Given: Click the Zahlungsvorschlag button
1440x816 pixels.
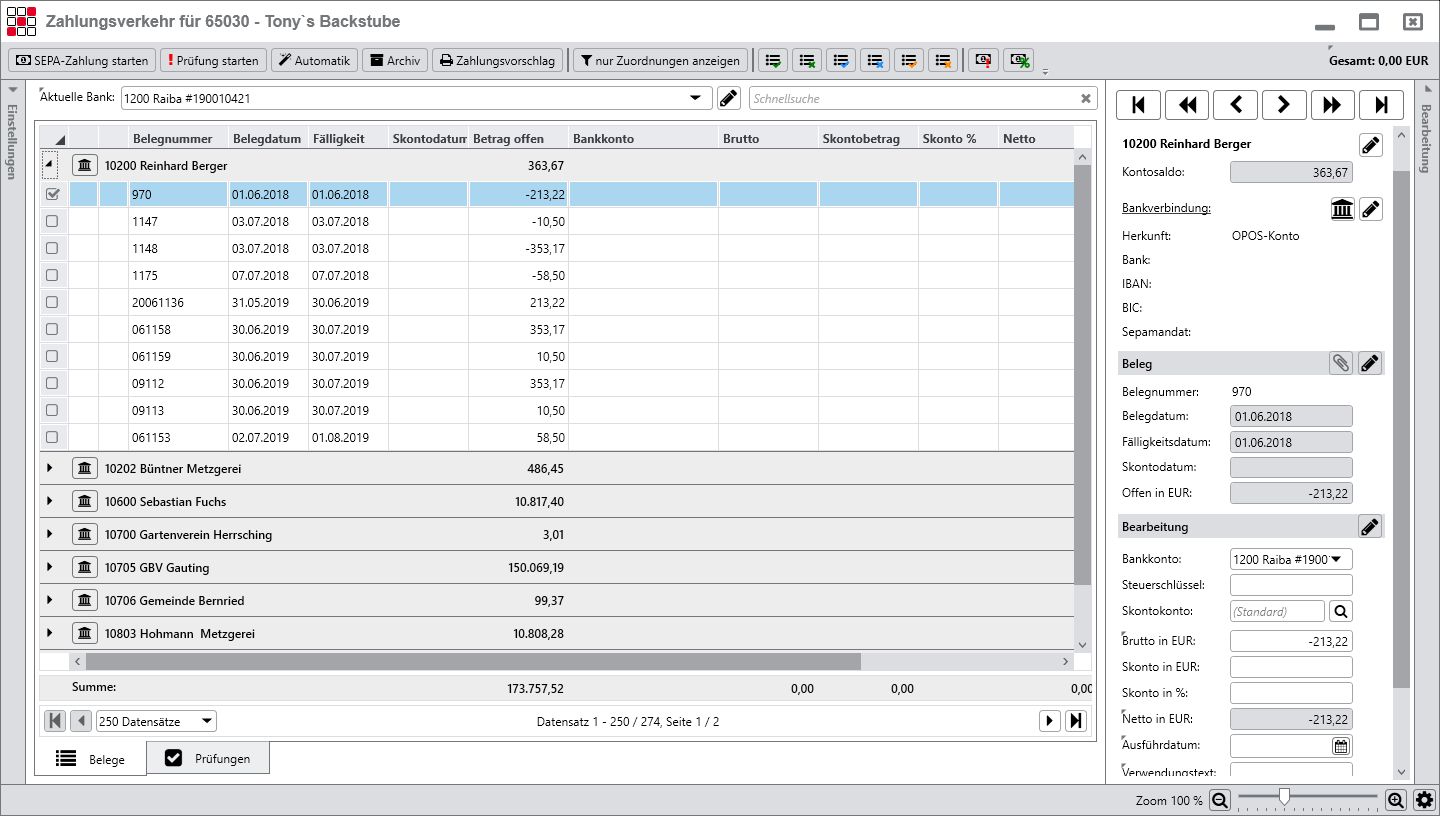Looking at the screenshot, I should (x=498, y=60).
